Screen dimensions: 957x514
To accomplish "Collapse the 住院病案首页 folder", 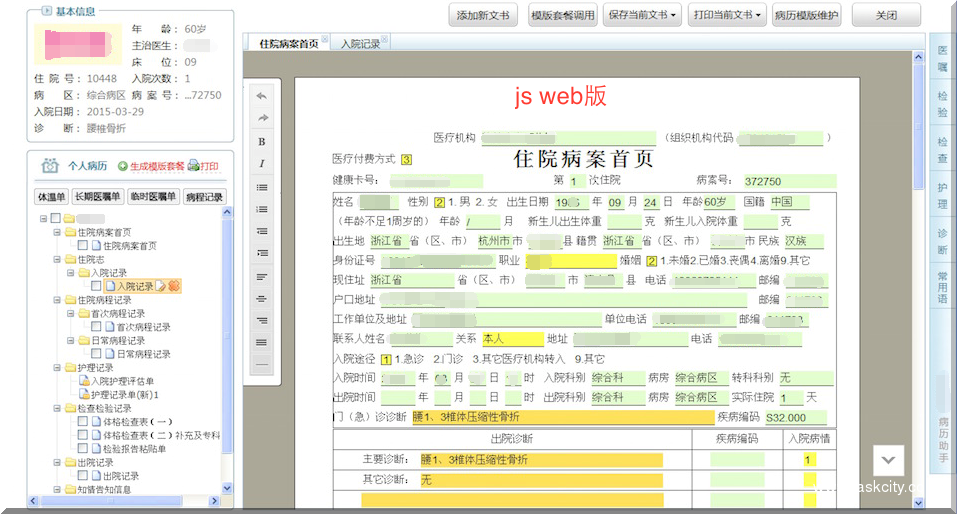I will [57, 232].
